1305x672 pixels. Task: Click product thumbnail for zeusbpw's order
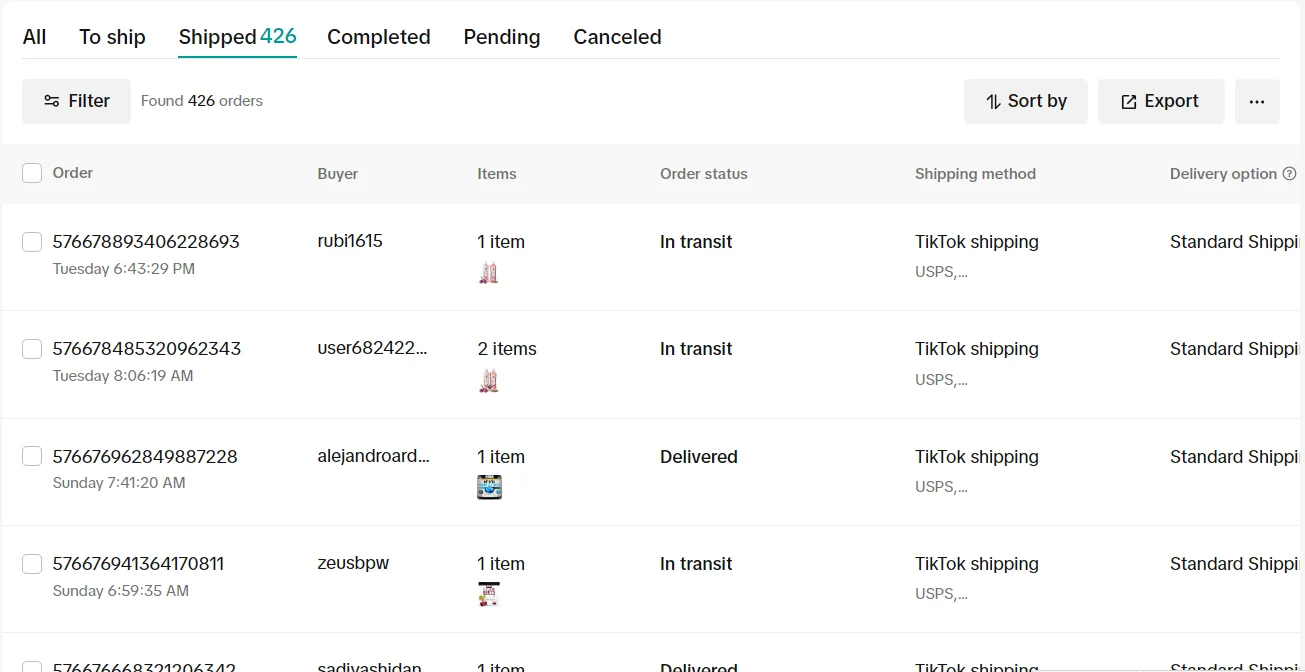click(x=488, y=594)
